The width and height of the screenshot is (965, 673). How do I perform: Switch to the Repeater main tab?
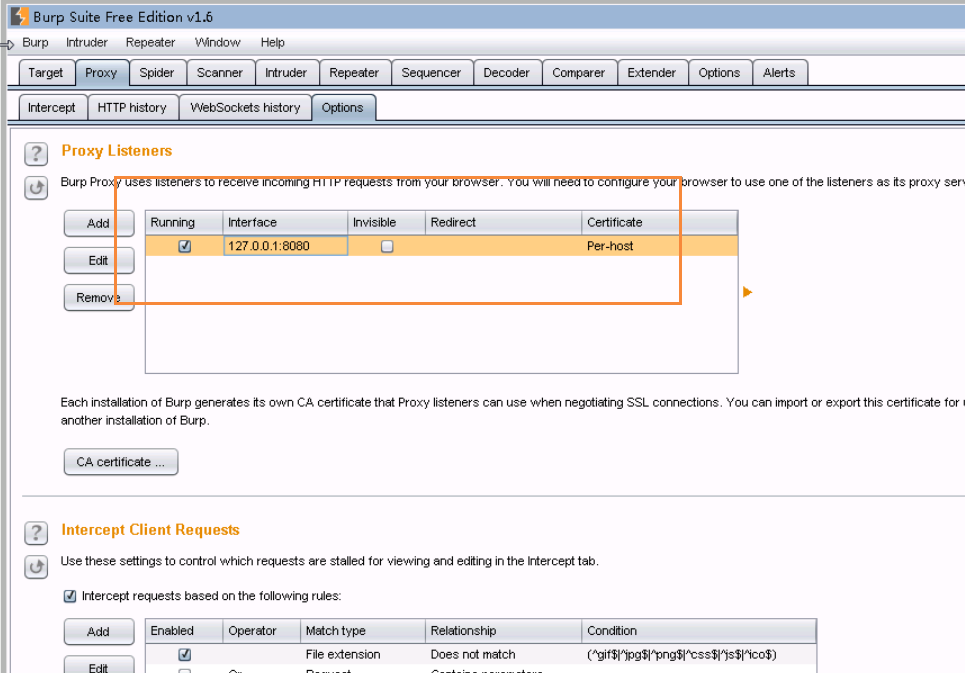[354, 73]
